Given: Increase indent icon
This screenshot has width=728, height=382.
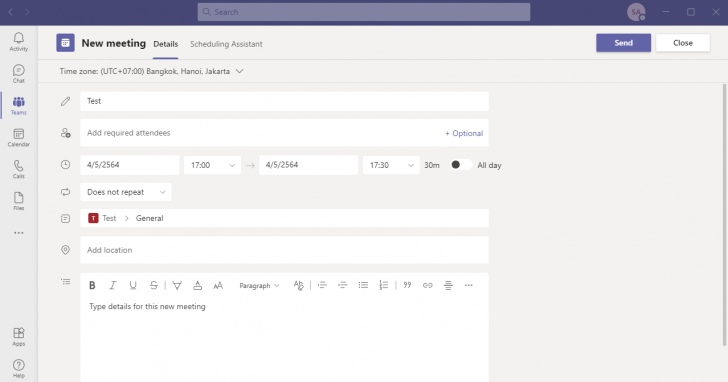Looking at the screenshot, I should pyautogui.click(x=343, y=285).
